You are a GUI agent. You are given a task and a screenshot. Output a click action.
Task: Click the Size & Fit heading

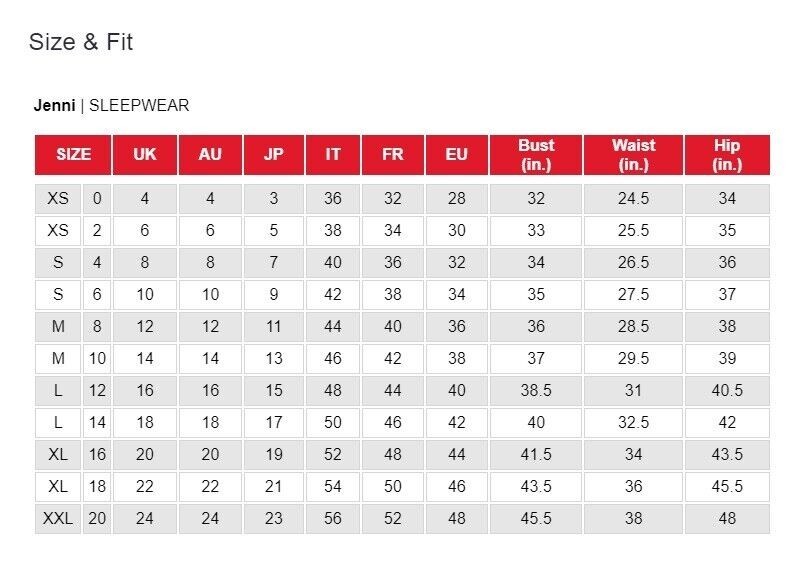(x=81, y=42)
